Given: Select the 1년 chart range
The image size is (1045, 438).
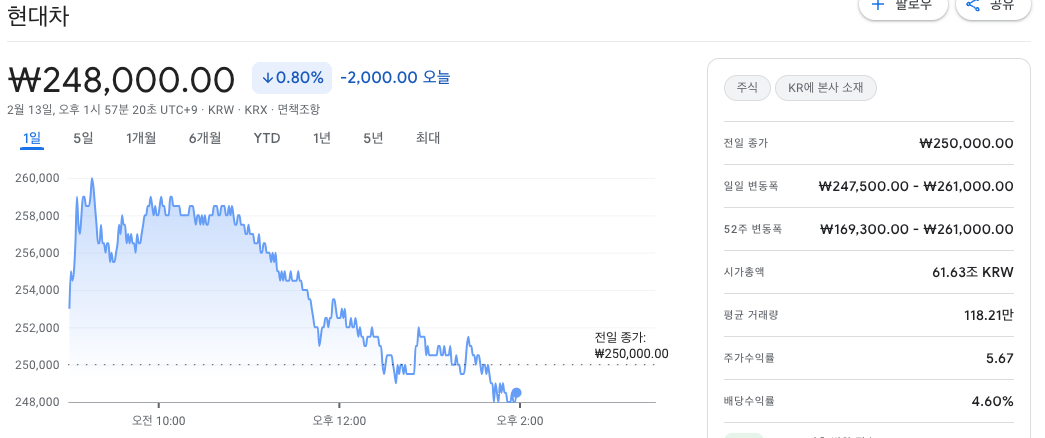Looking at the screenshot, I should [322, 138].
